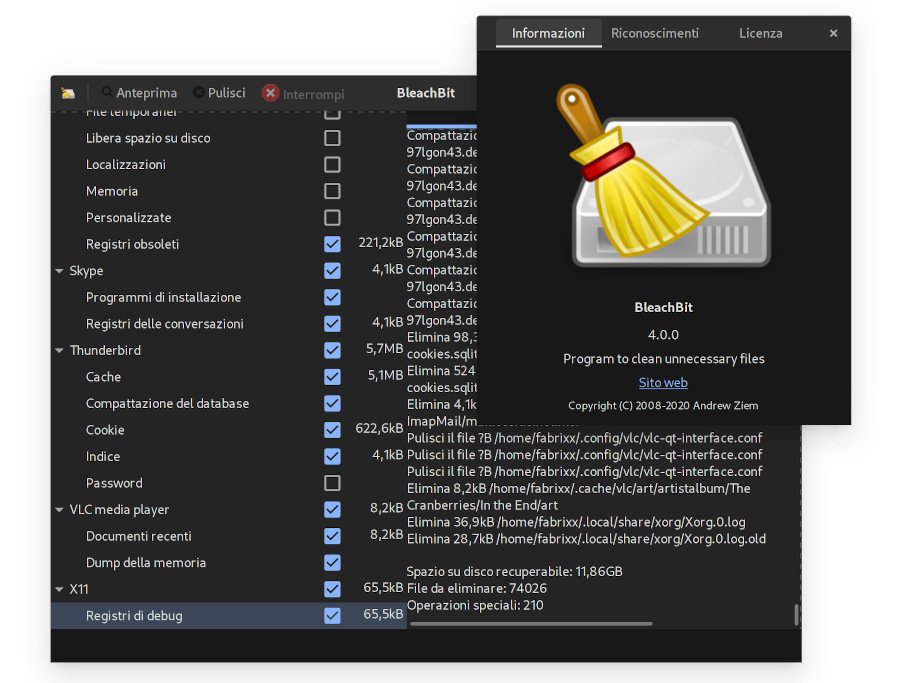Select the VLC media player label

(119, 509)
